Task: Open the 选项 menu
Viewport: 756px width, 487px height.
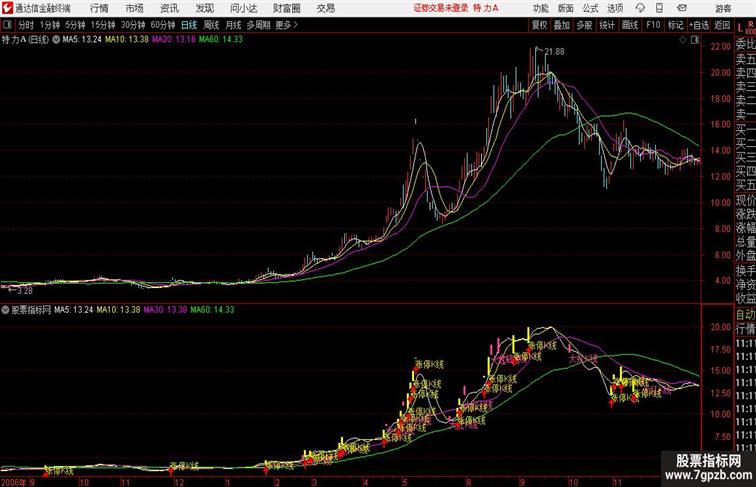Action: tap(615, 8)
